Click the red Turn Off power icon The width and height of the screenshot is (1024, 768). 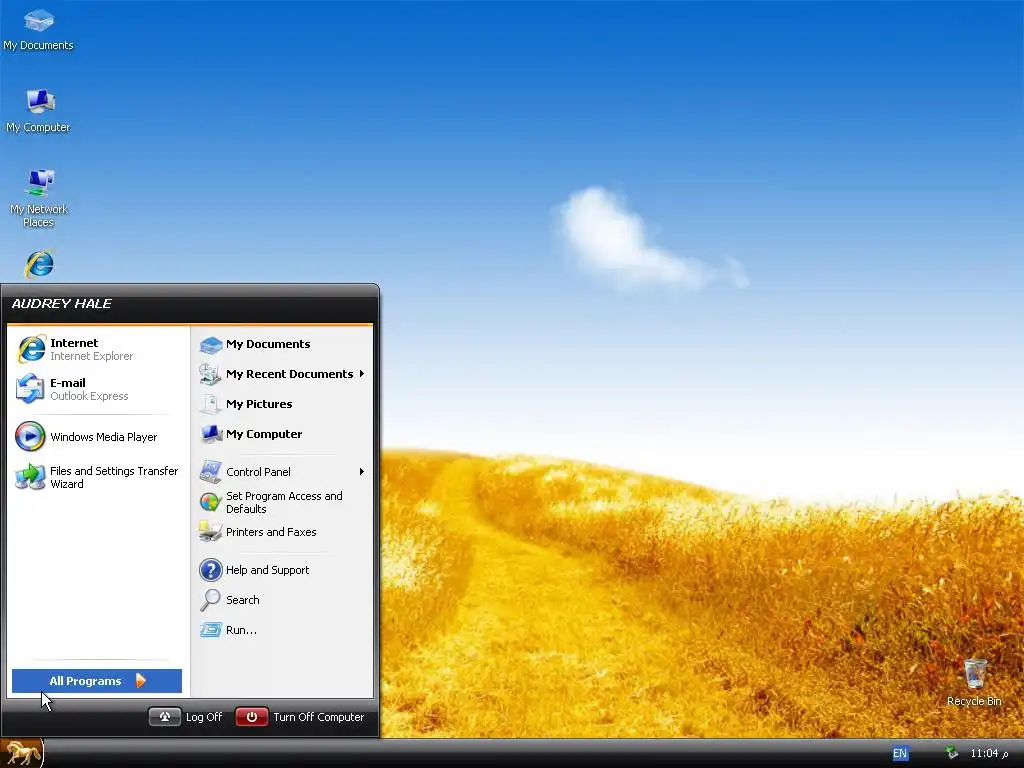tap(251, 717)
